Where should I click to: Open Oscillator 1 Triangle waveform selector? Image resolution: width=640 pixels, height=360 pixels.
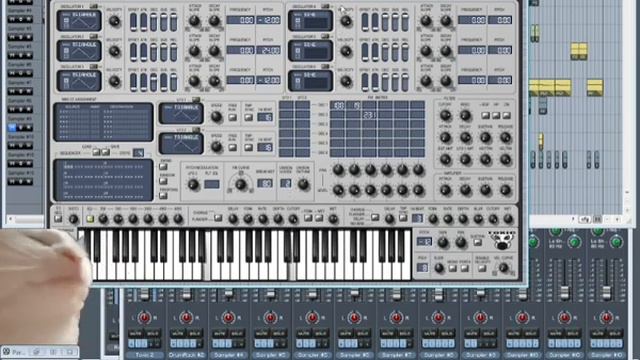79,20
